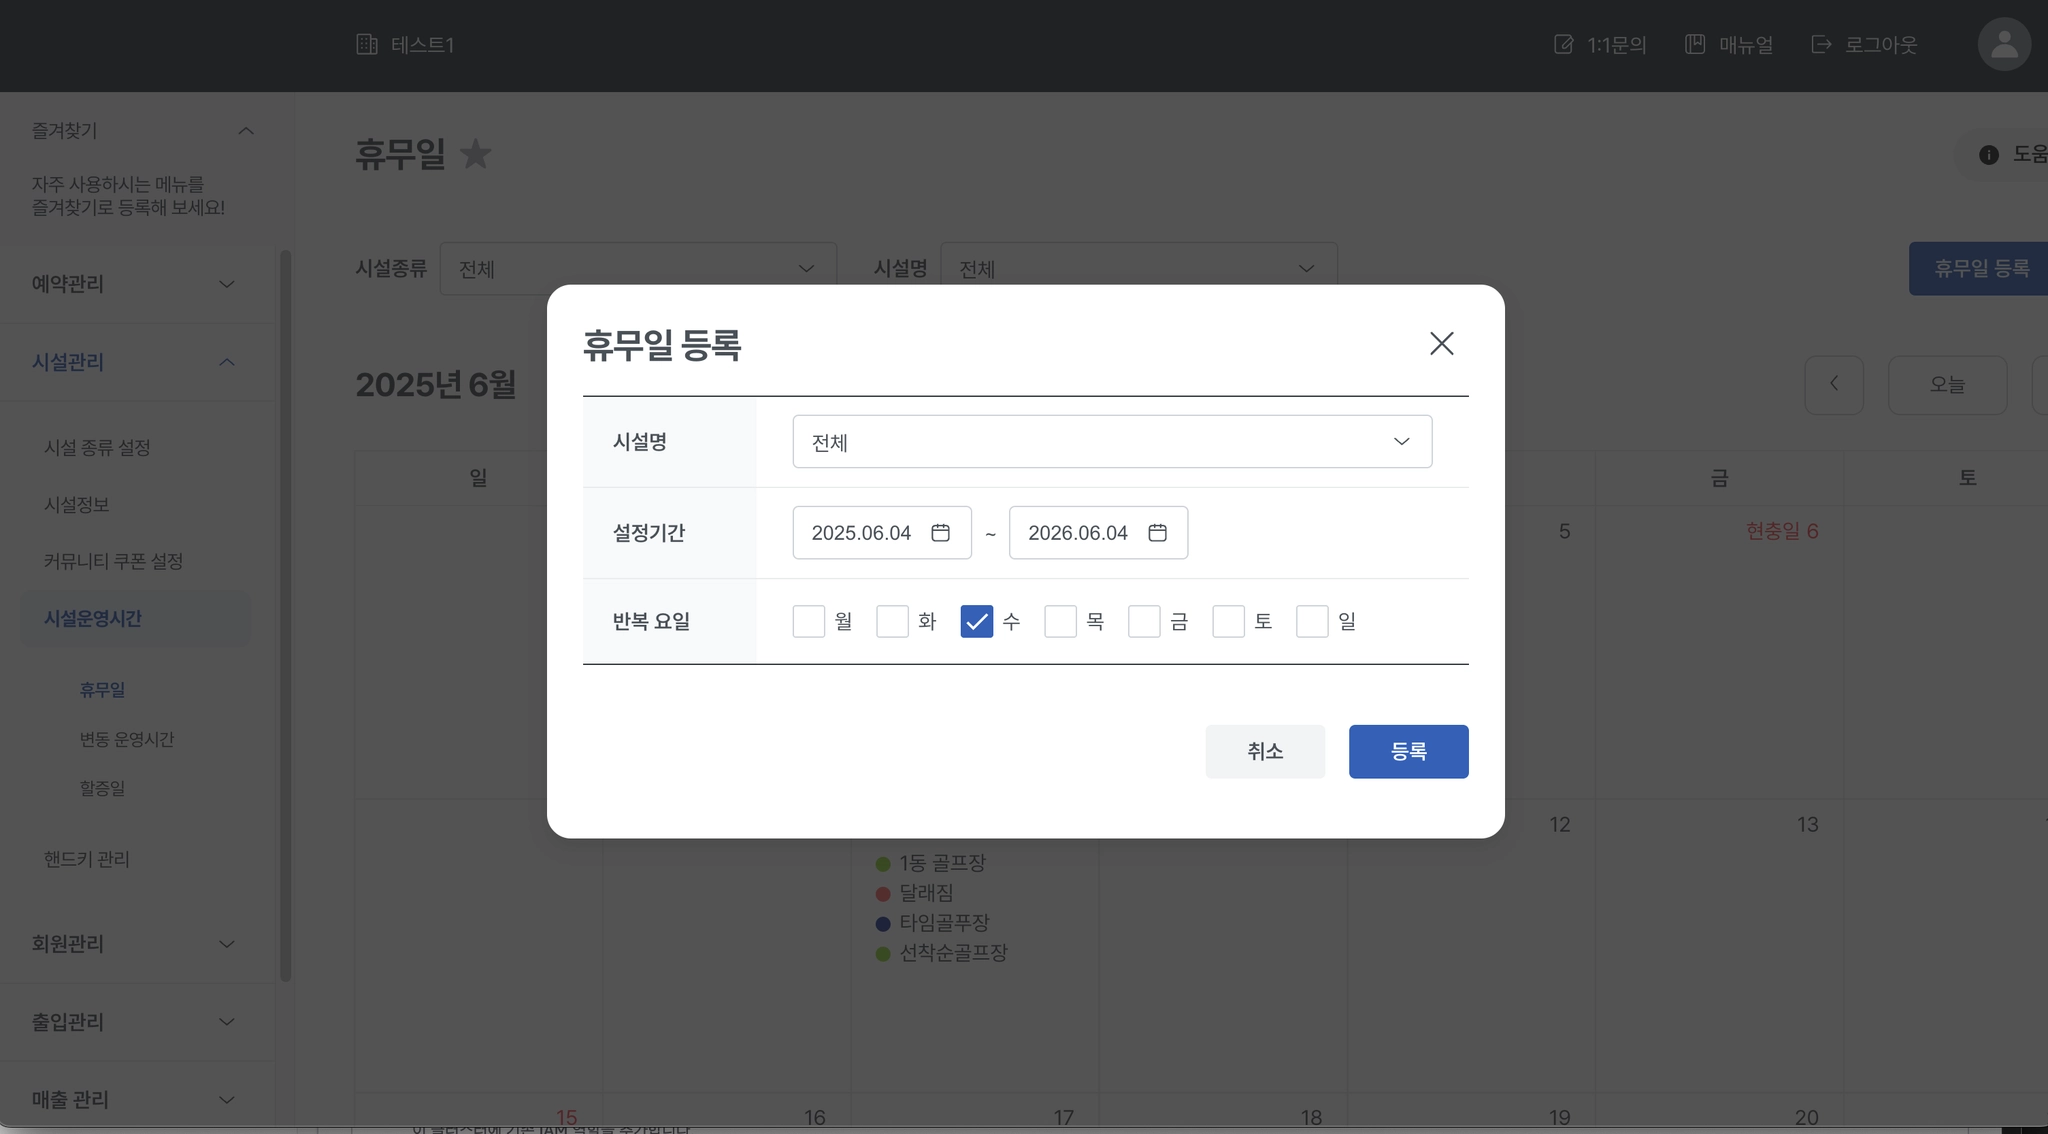Click the 등록 submit button
The image size is (2048, 1134).
tap(1408, 751)
